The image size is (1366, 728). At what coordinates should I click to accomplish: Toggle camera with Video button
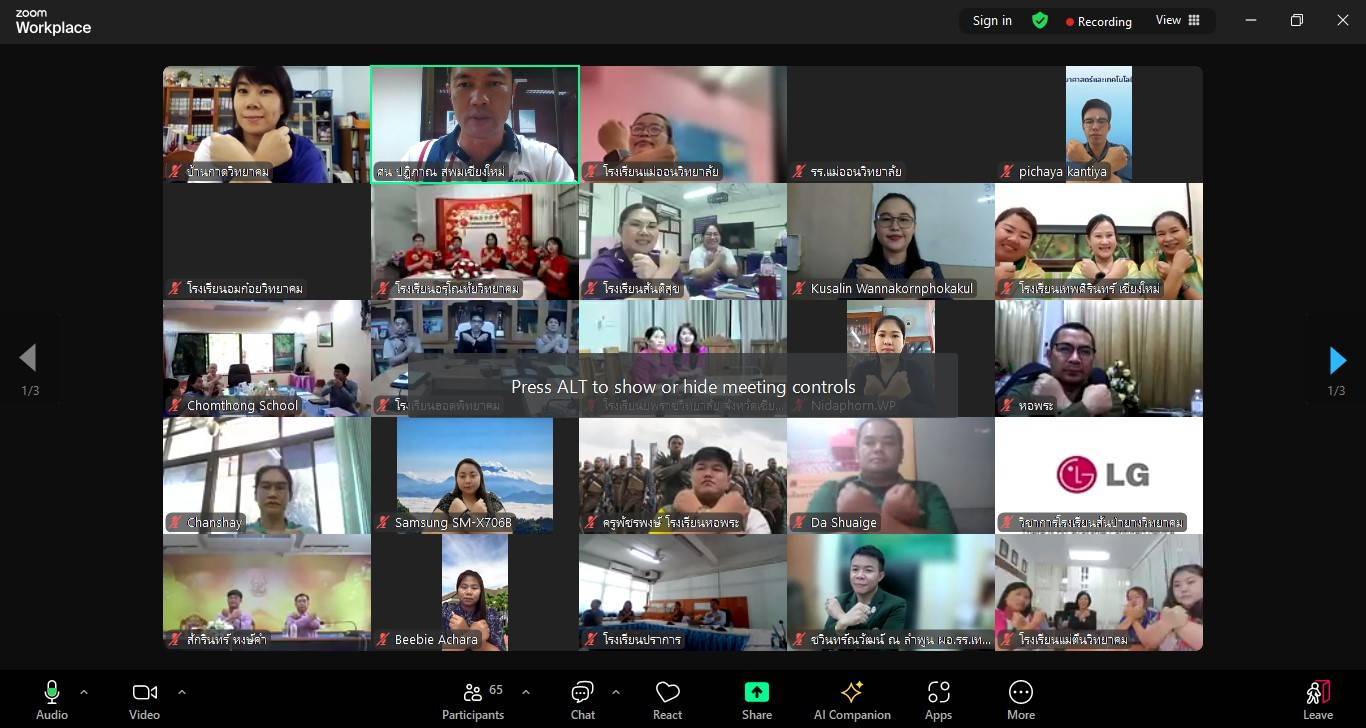click(x=144, y=699)
